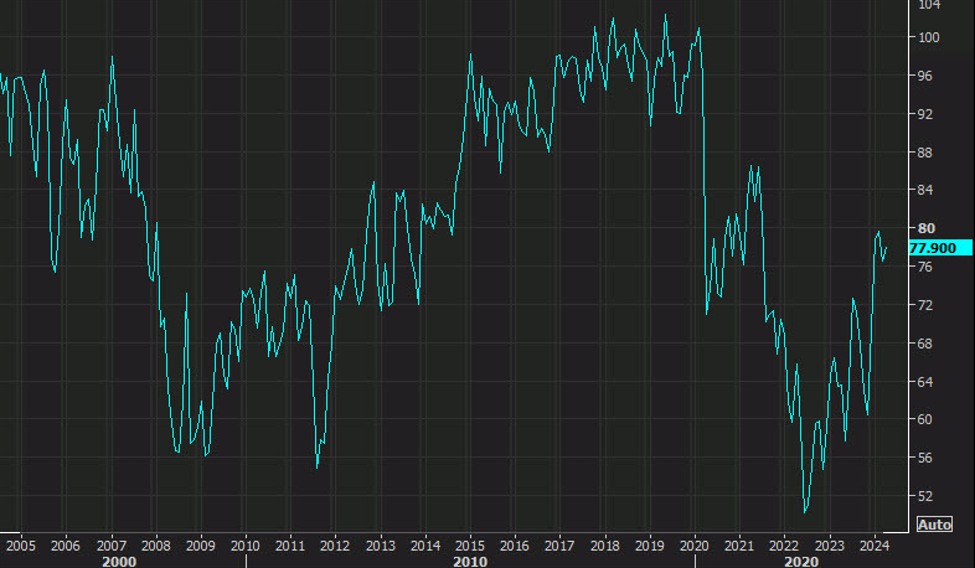Click the 68 price axis label
Viewport: 975px width, 568px height.
(925, 343)
